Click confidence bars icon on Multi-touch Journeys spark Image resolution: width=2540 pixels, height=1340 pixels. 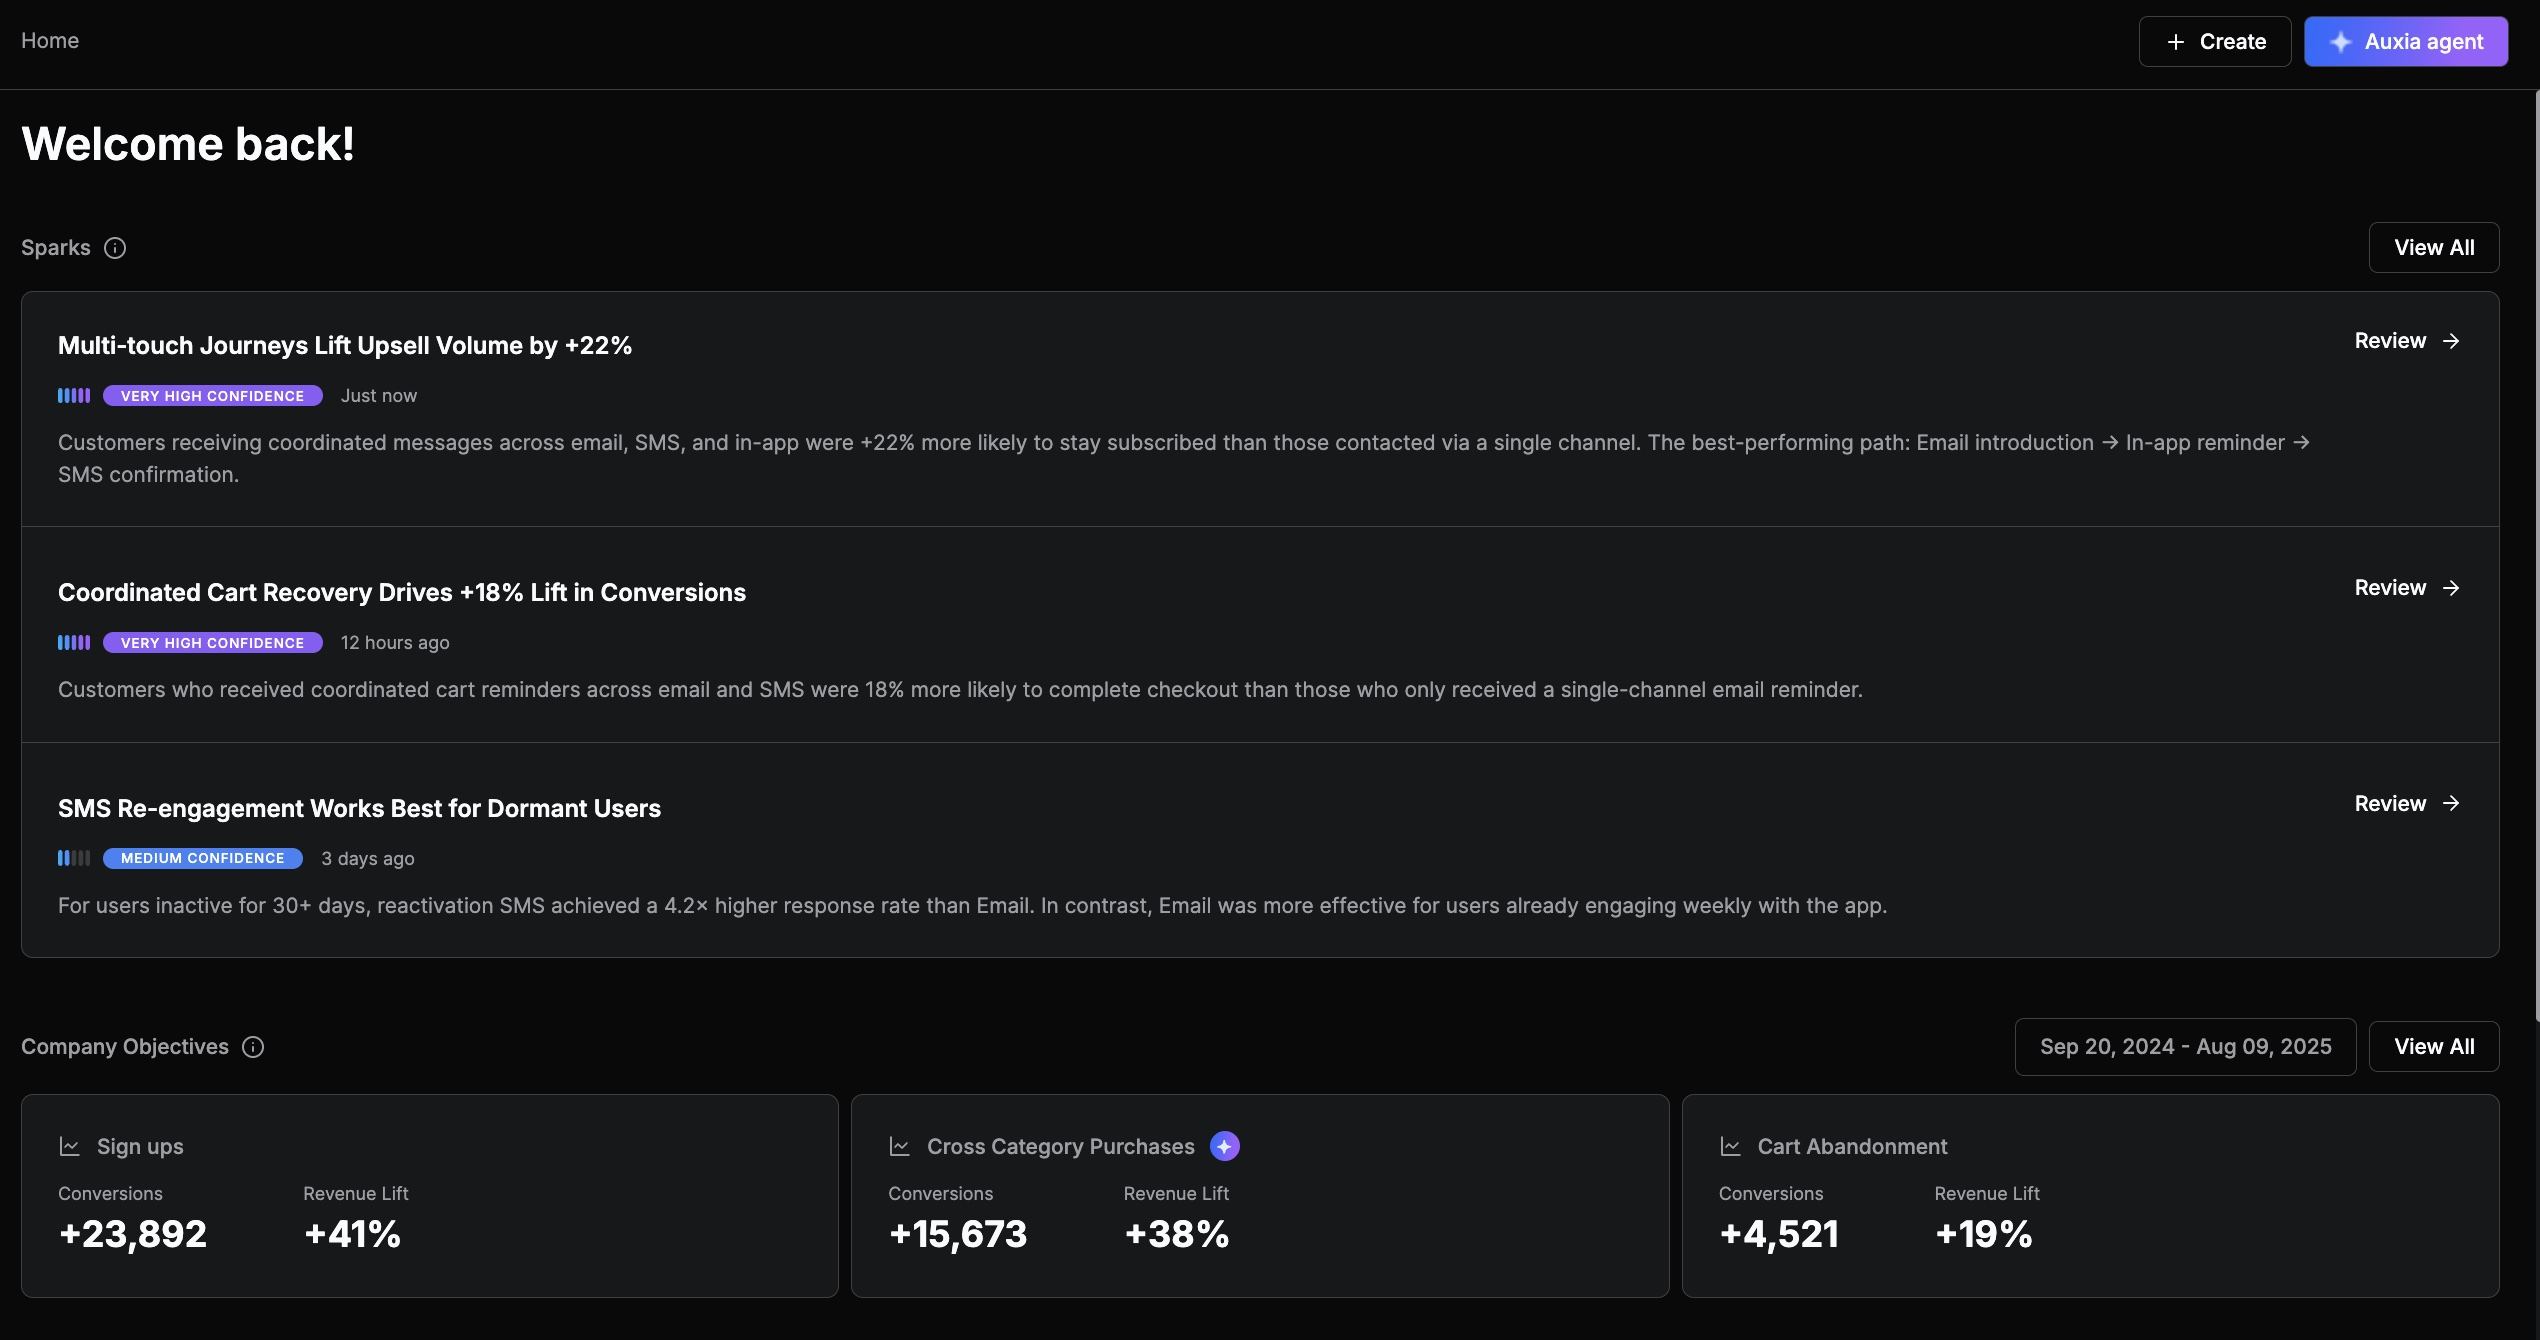tap(74, 396)
